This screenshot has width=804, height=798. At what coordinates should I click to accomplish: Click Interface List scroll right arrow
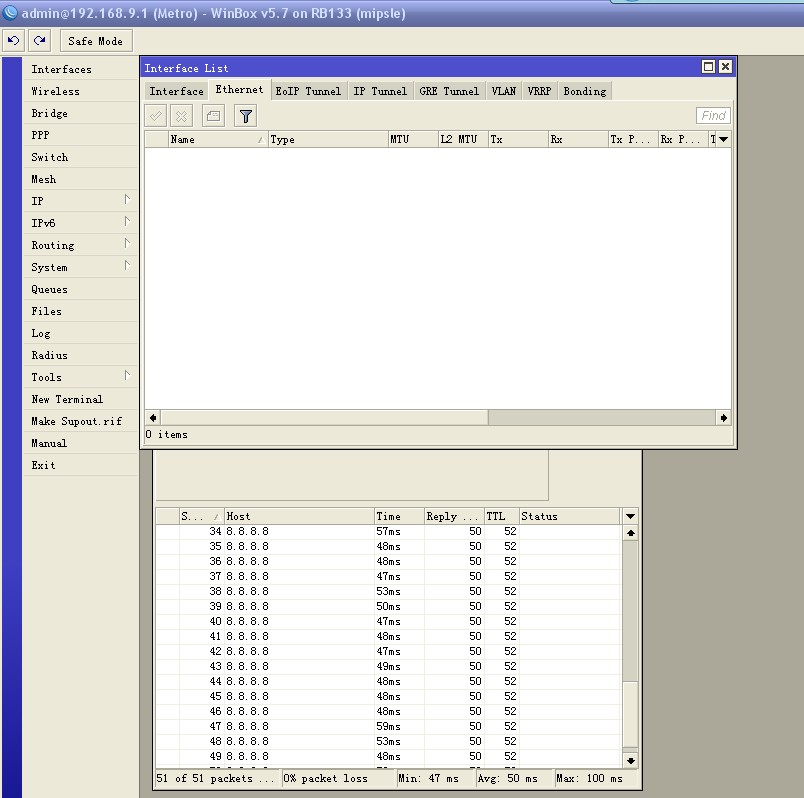(x=723, y=418)
